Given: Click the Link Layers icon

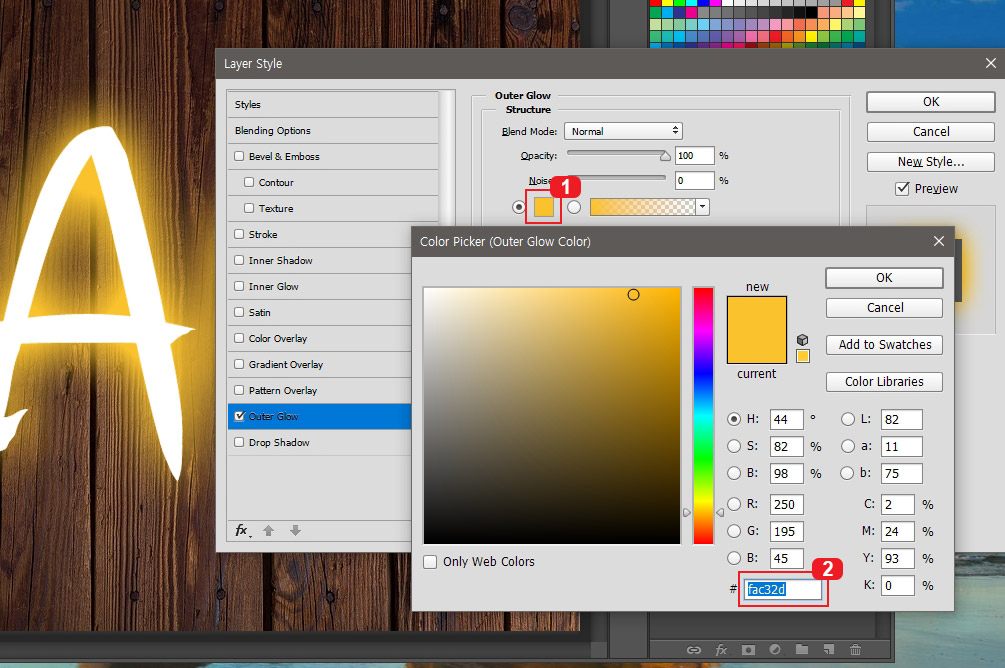Looking at the screenshot, I should 694,650.
